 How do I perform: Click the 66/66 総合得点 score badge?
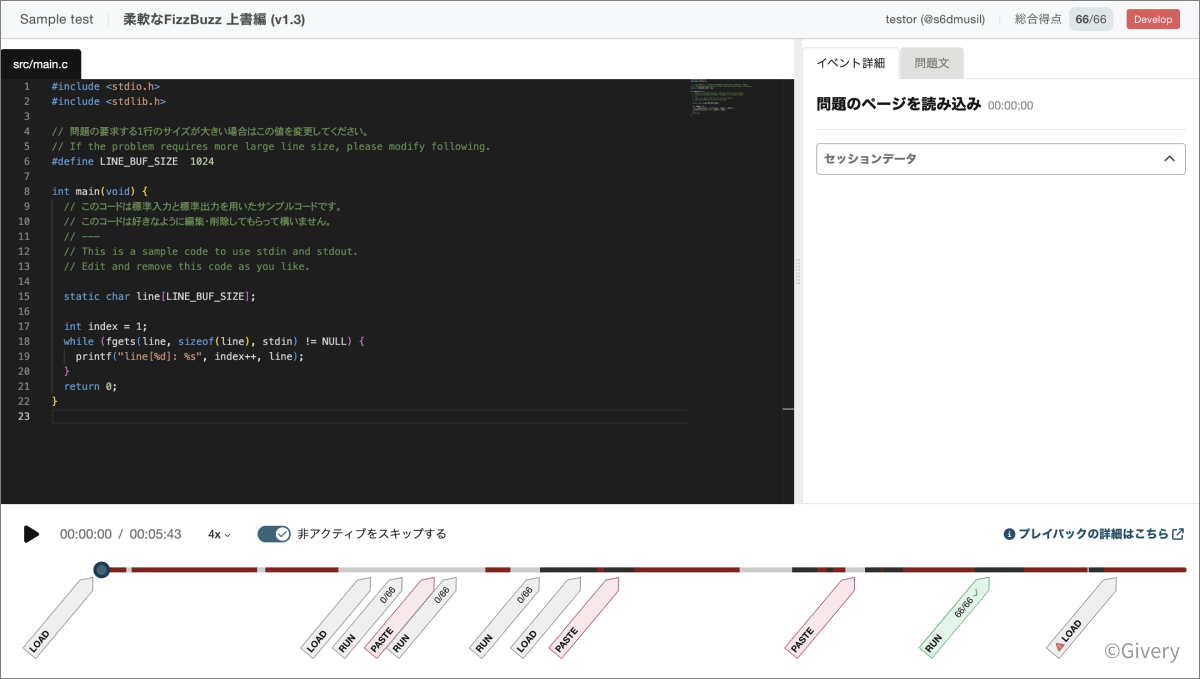[1090, 18]
